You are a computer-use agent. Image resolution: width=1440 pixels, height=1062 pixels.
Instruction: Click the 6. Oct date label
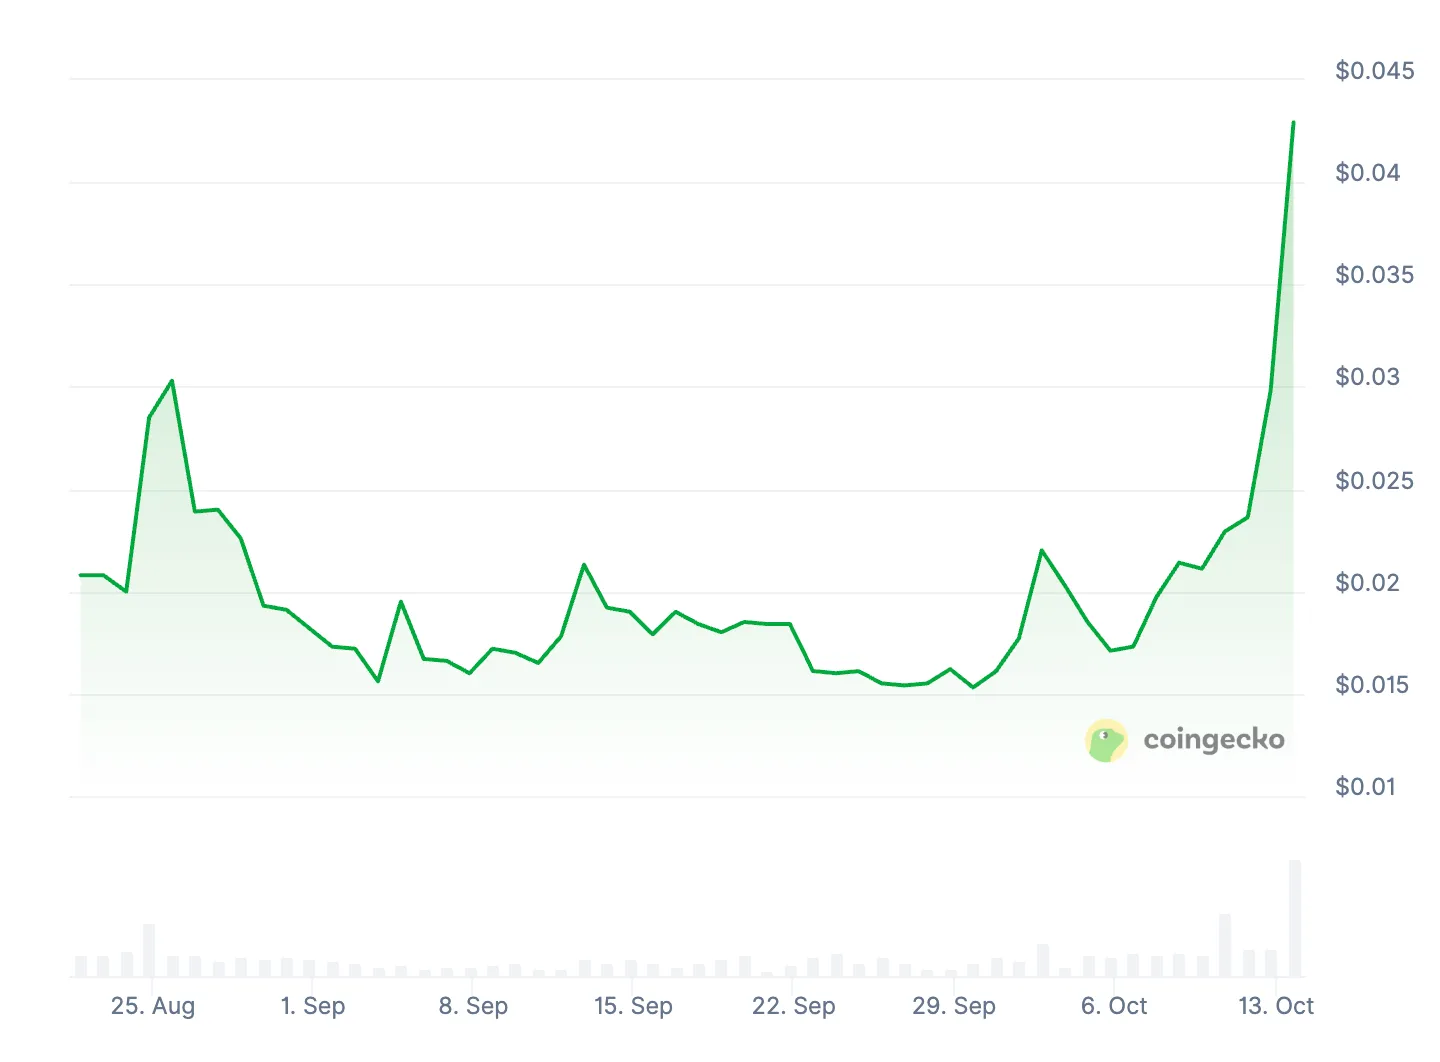pyautogui.click(x=1114, y=1006)
